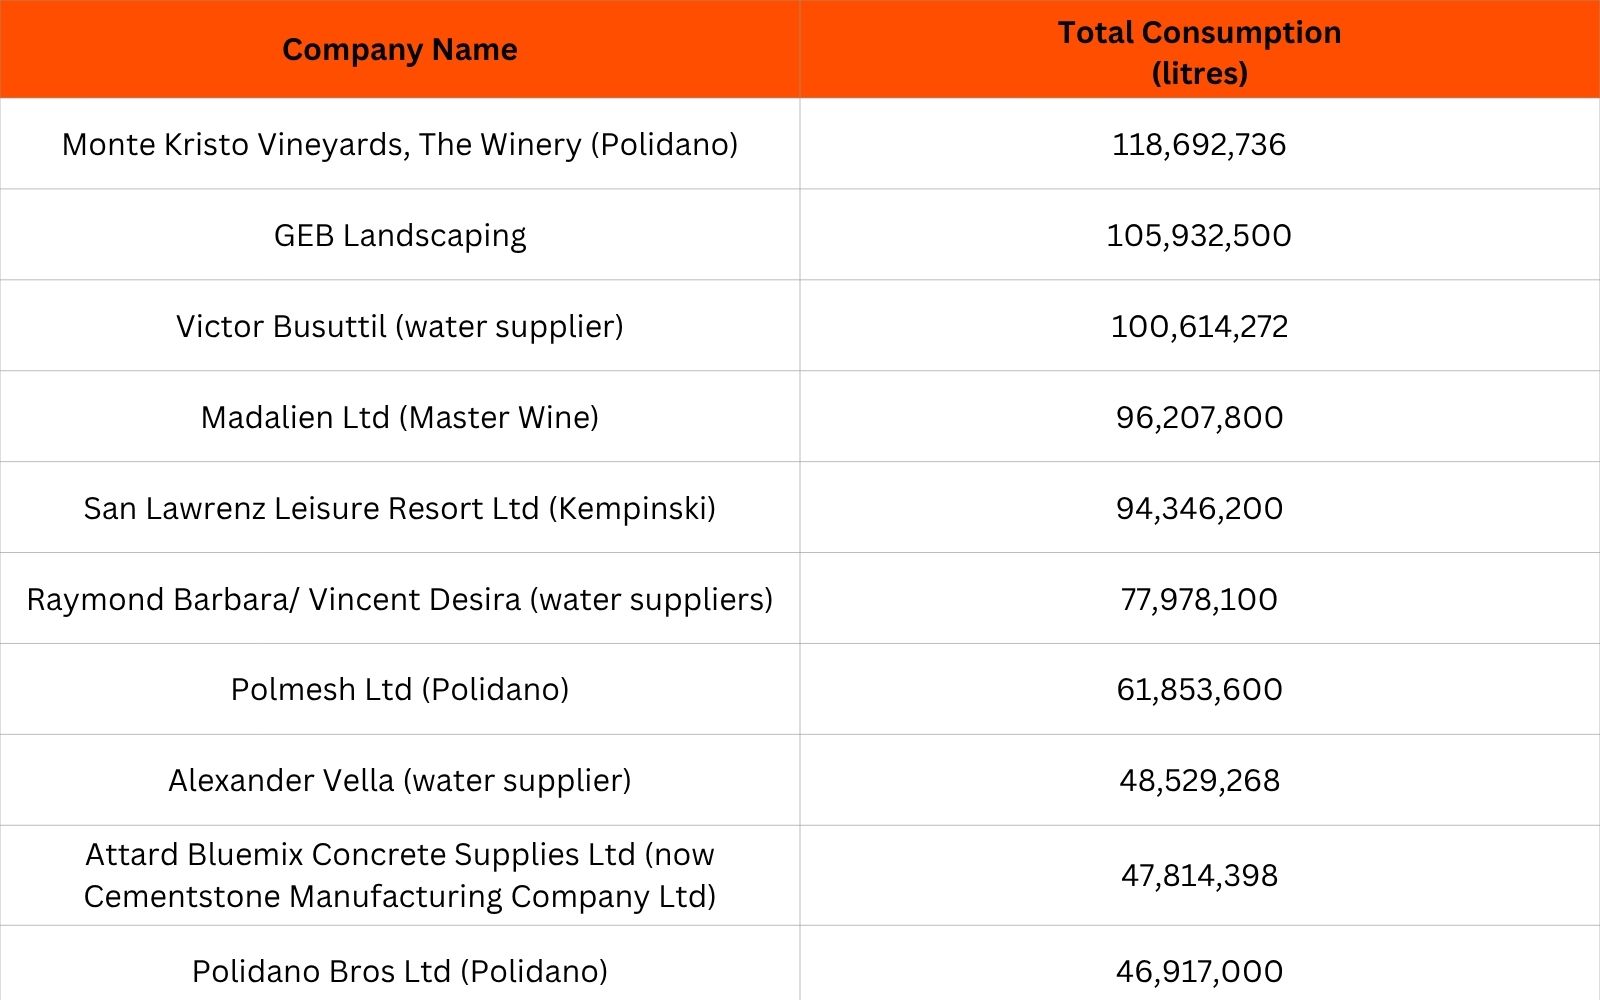This screenshot has width=1600, height=1000.
Task: Select the 100,614,272 consumption figure
Action: pyautogui.click(x=1200, y=326)
